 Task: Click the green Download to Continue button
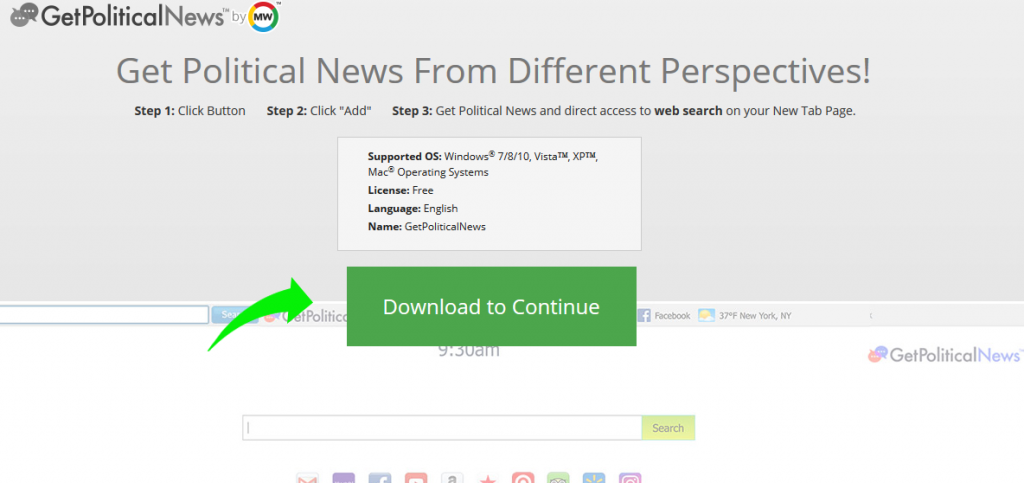491,306
